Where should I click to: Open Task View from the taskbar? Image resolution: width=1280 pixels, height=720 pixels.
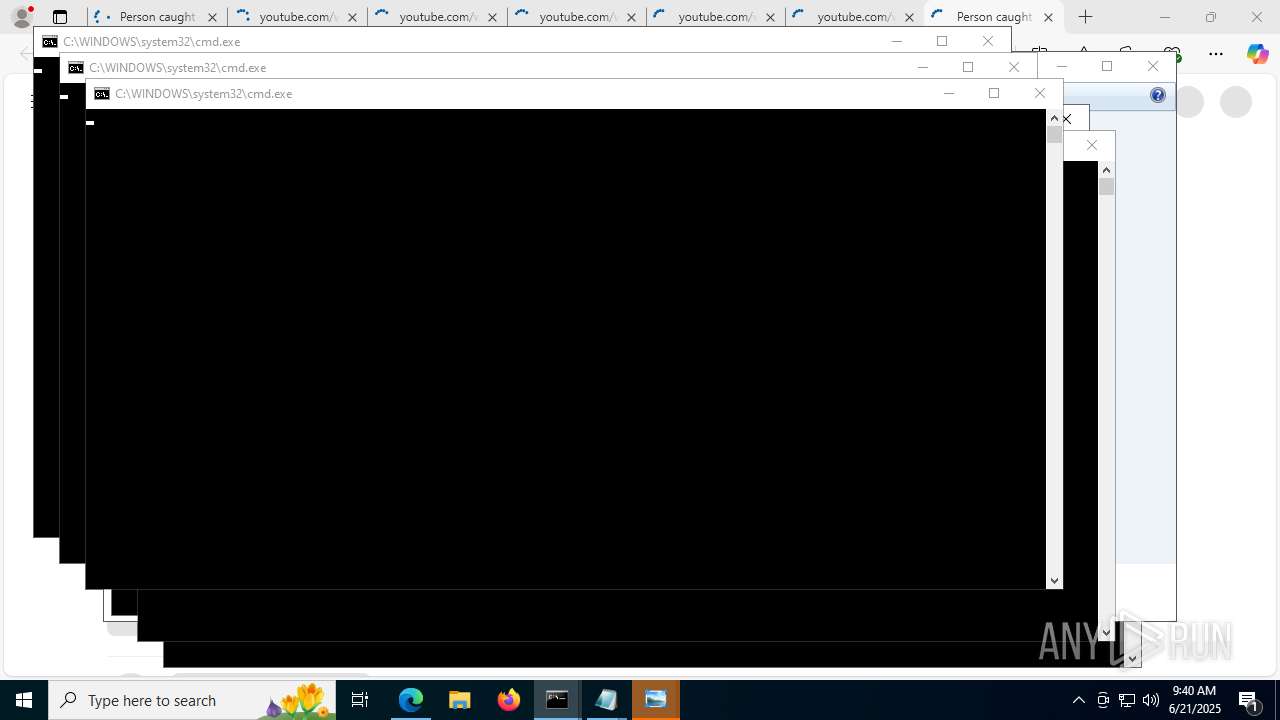pyautogui.click(x=360, y=700)
